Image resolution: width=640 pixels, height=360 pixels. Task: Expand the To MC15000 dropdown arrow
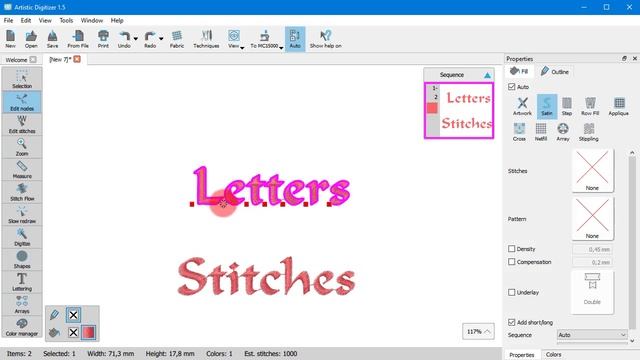pyautogui.click(x=281, y=48)
